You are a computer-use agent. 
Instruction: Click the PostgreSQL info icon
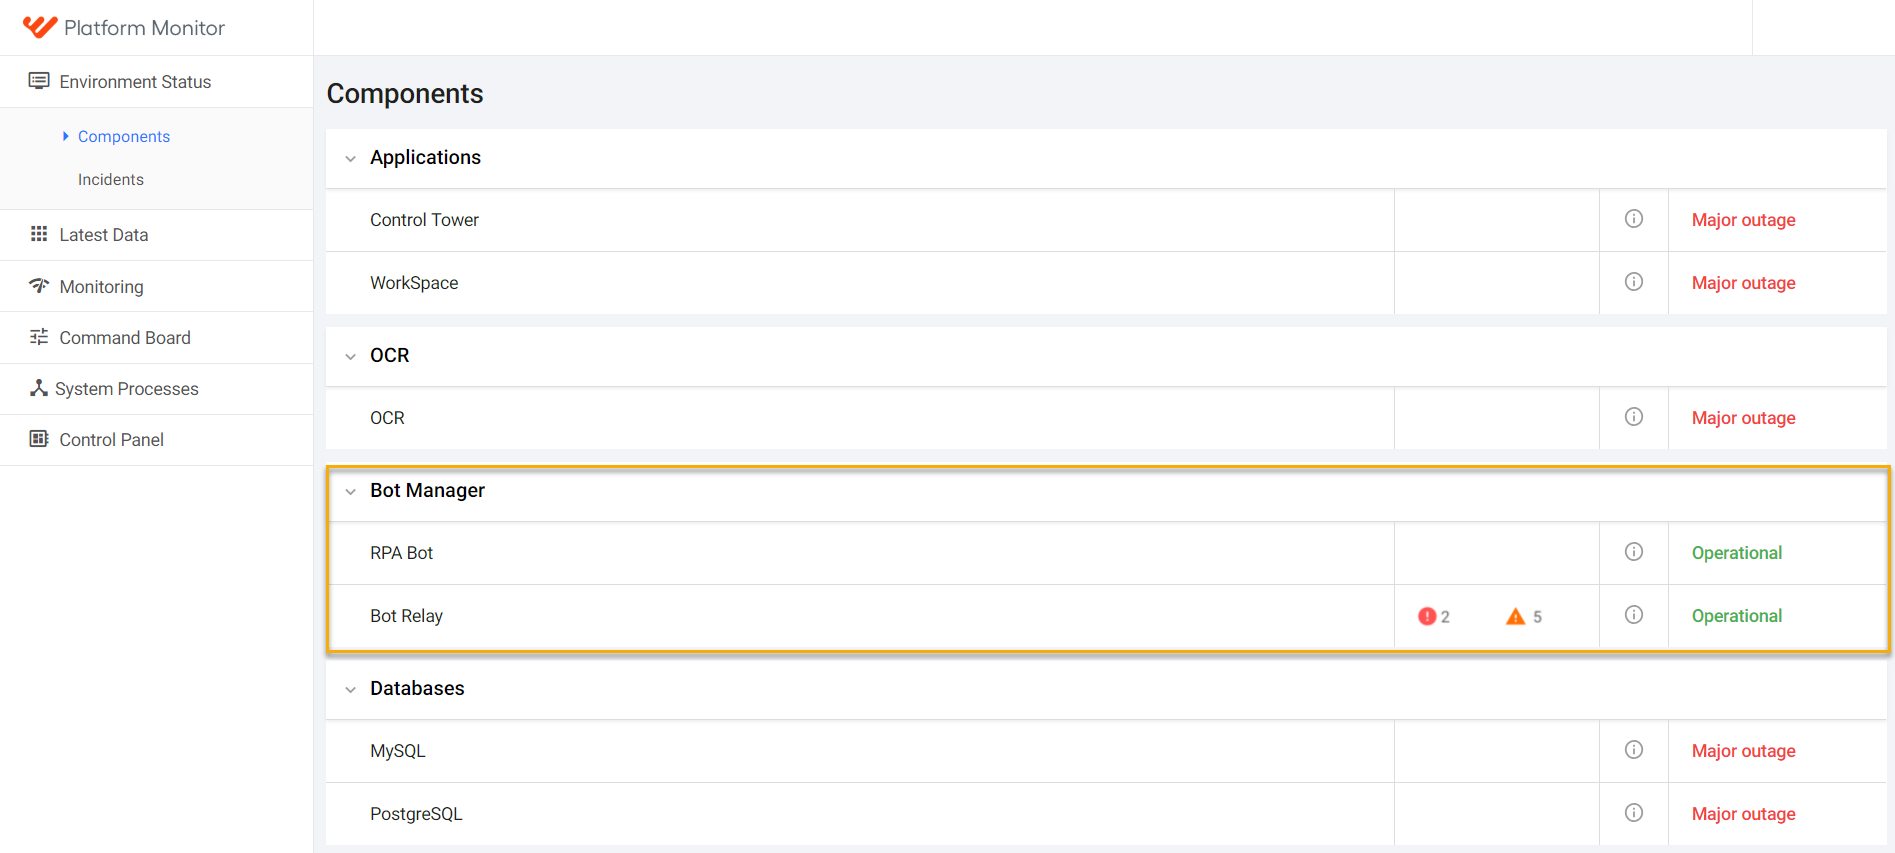click(1634, 813)
